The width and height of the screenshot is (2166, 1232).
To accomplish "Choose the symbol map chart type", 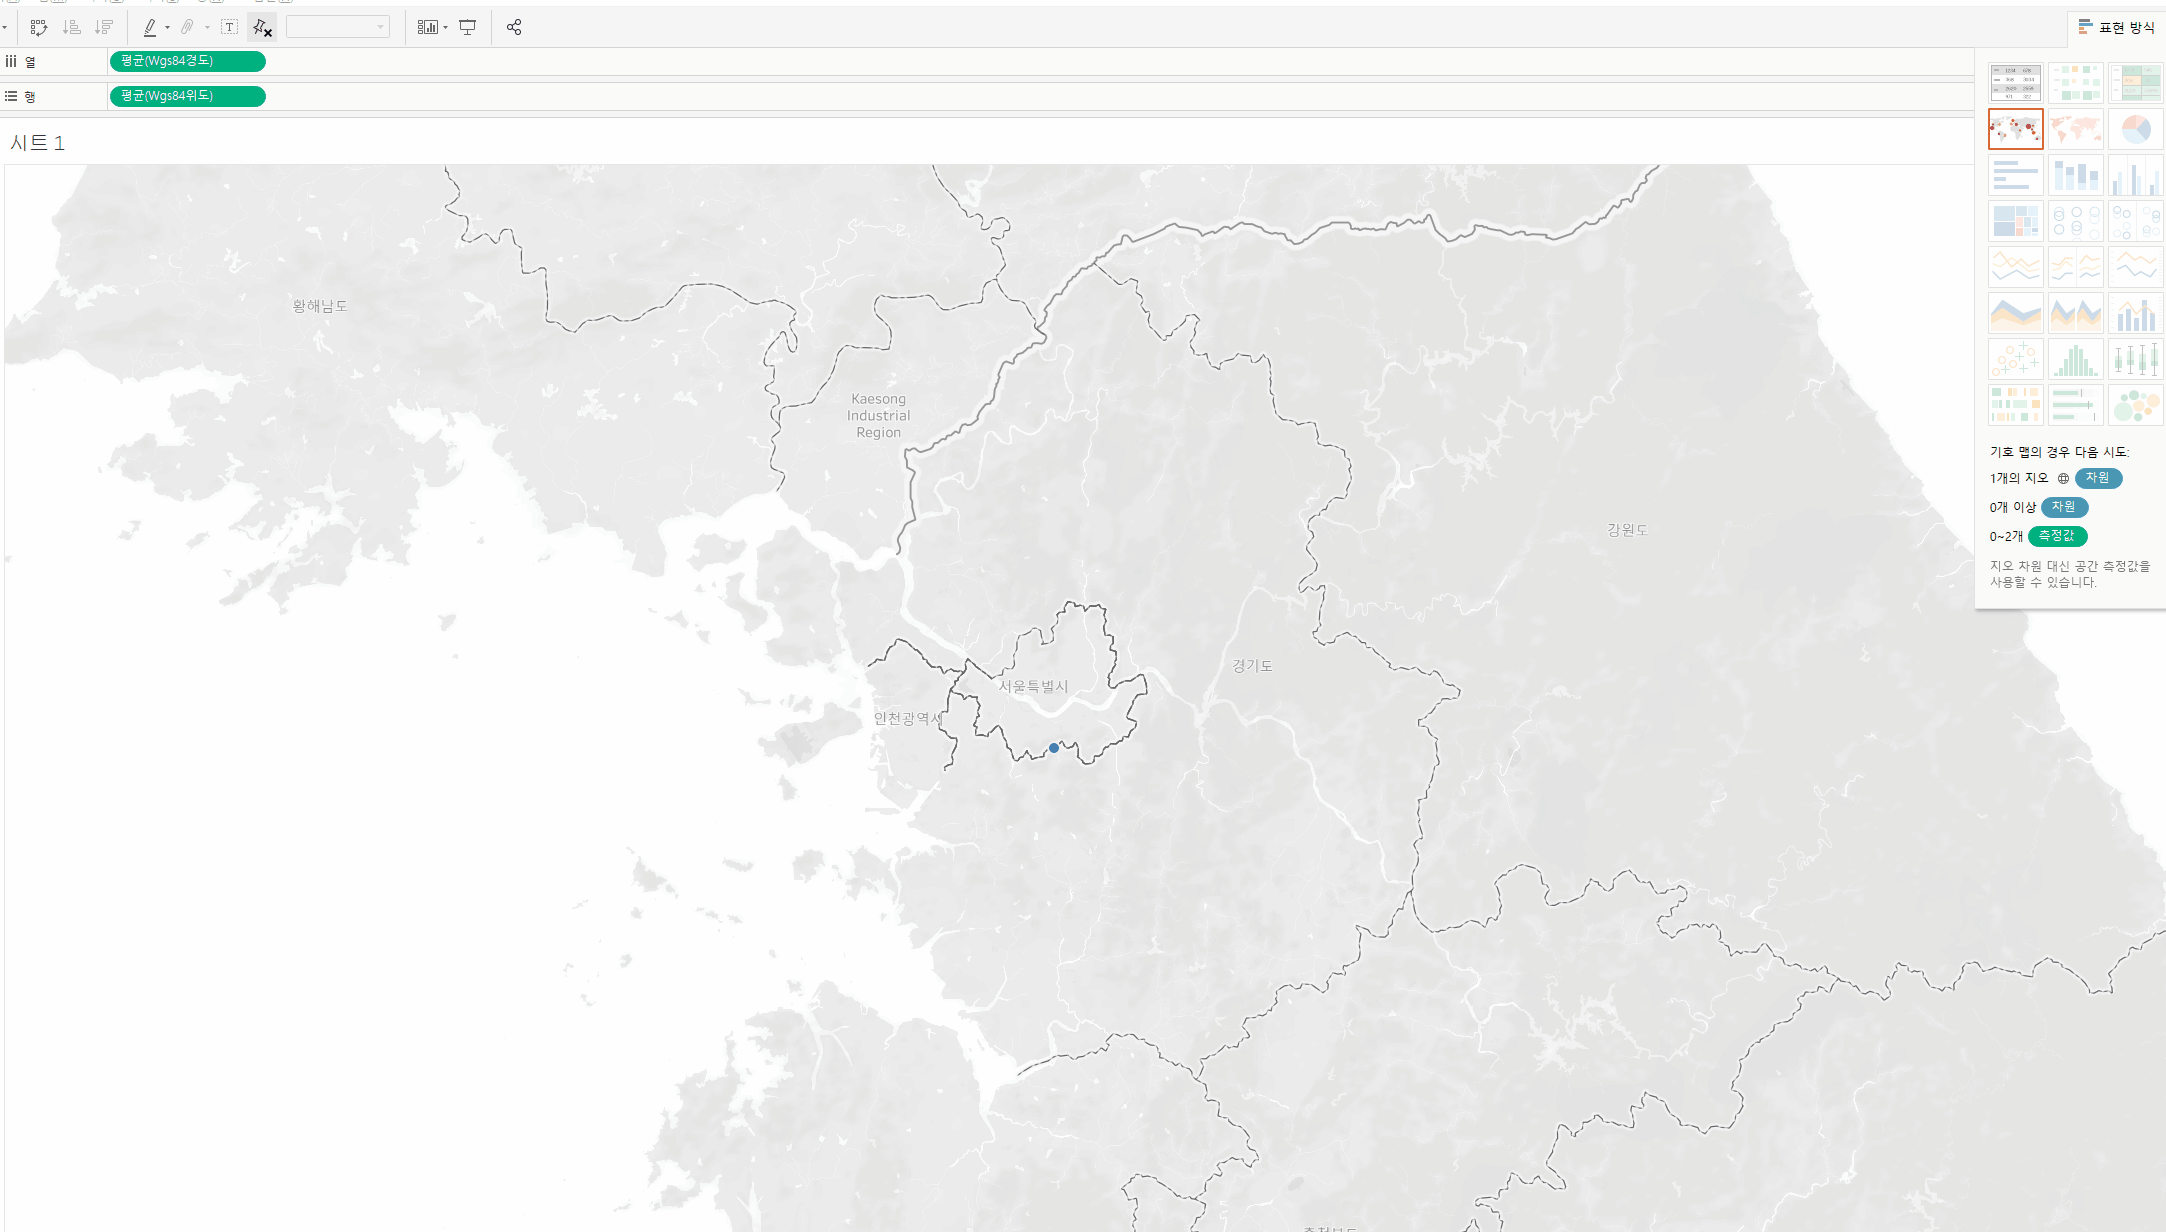I will (2015, 129).
